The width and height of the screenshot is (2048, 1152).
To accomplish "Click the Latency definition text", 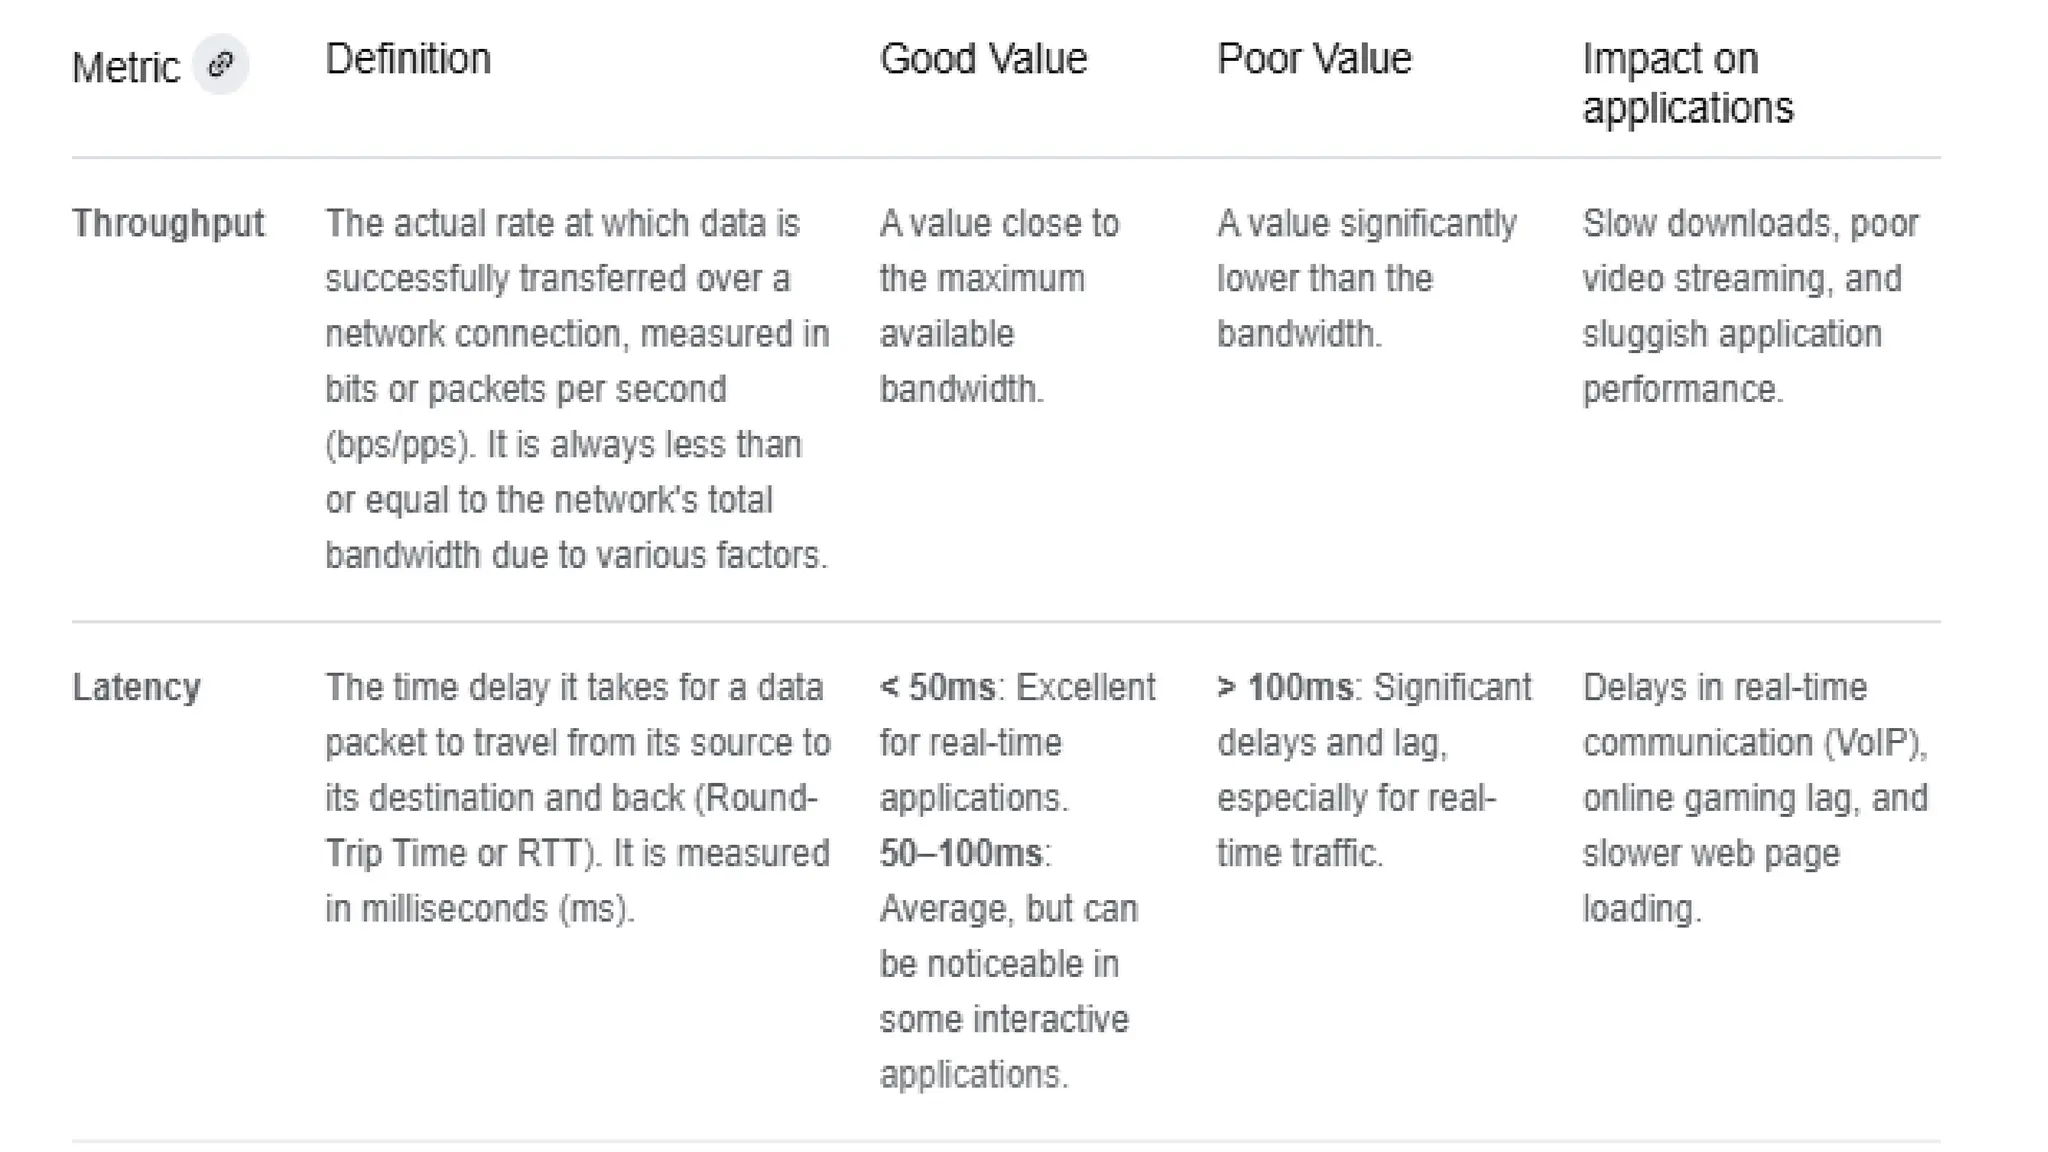I will (577, 797).
